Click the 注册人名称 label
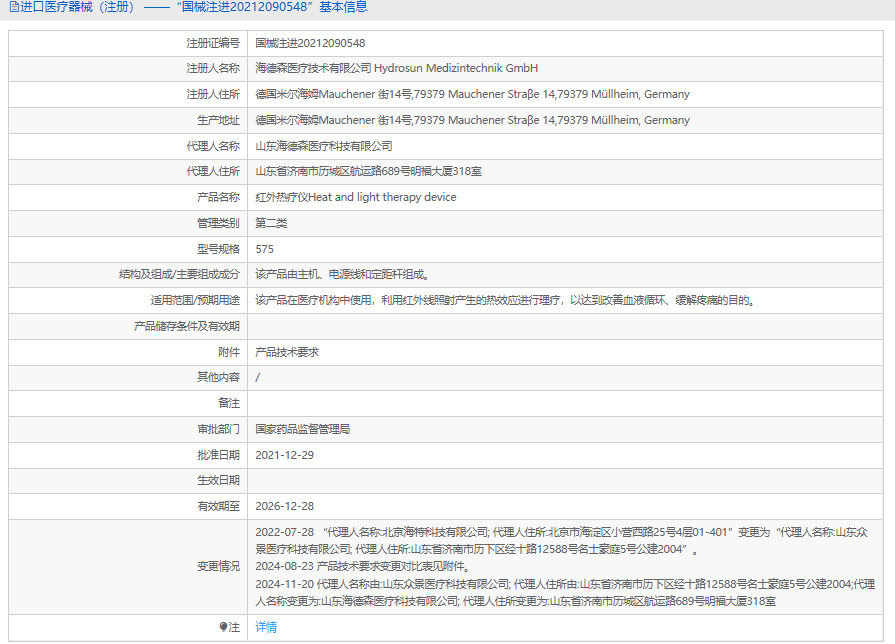This screenshot has width=895, height=644. coord(213,69)
